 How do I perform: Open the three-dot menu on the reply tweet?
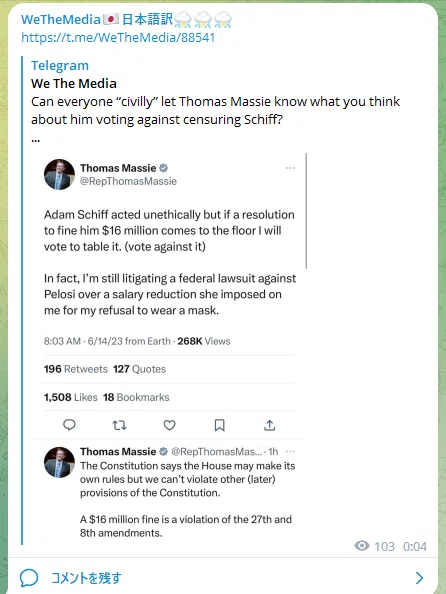(291, 452)
